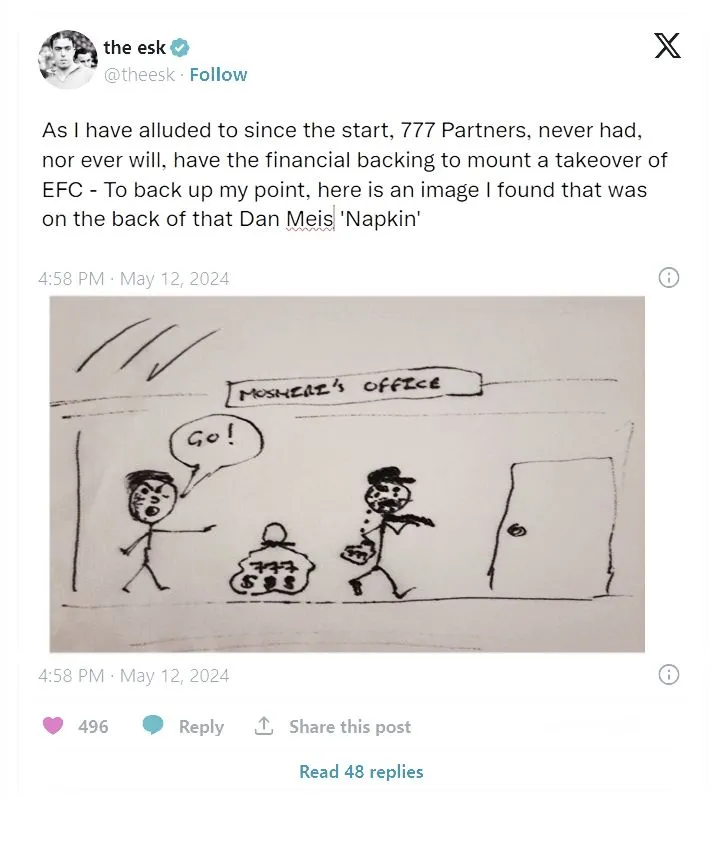This screenshot has width=712, height=850.
Task: Open the upper 4:58 PM timestamp
Action: 71,279
